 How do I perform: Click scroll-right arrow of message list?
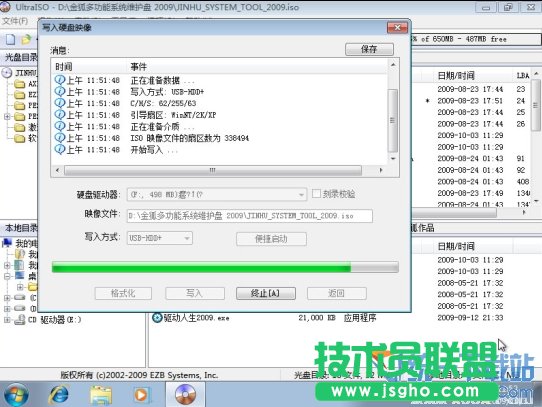click(381, 170)
